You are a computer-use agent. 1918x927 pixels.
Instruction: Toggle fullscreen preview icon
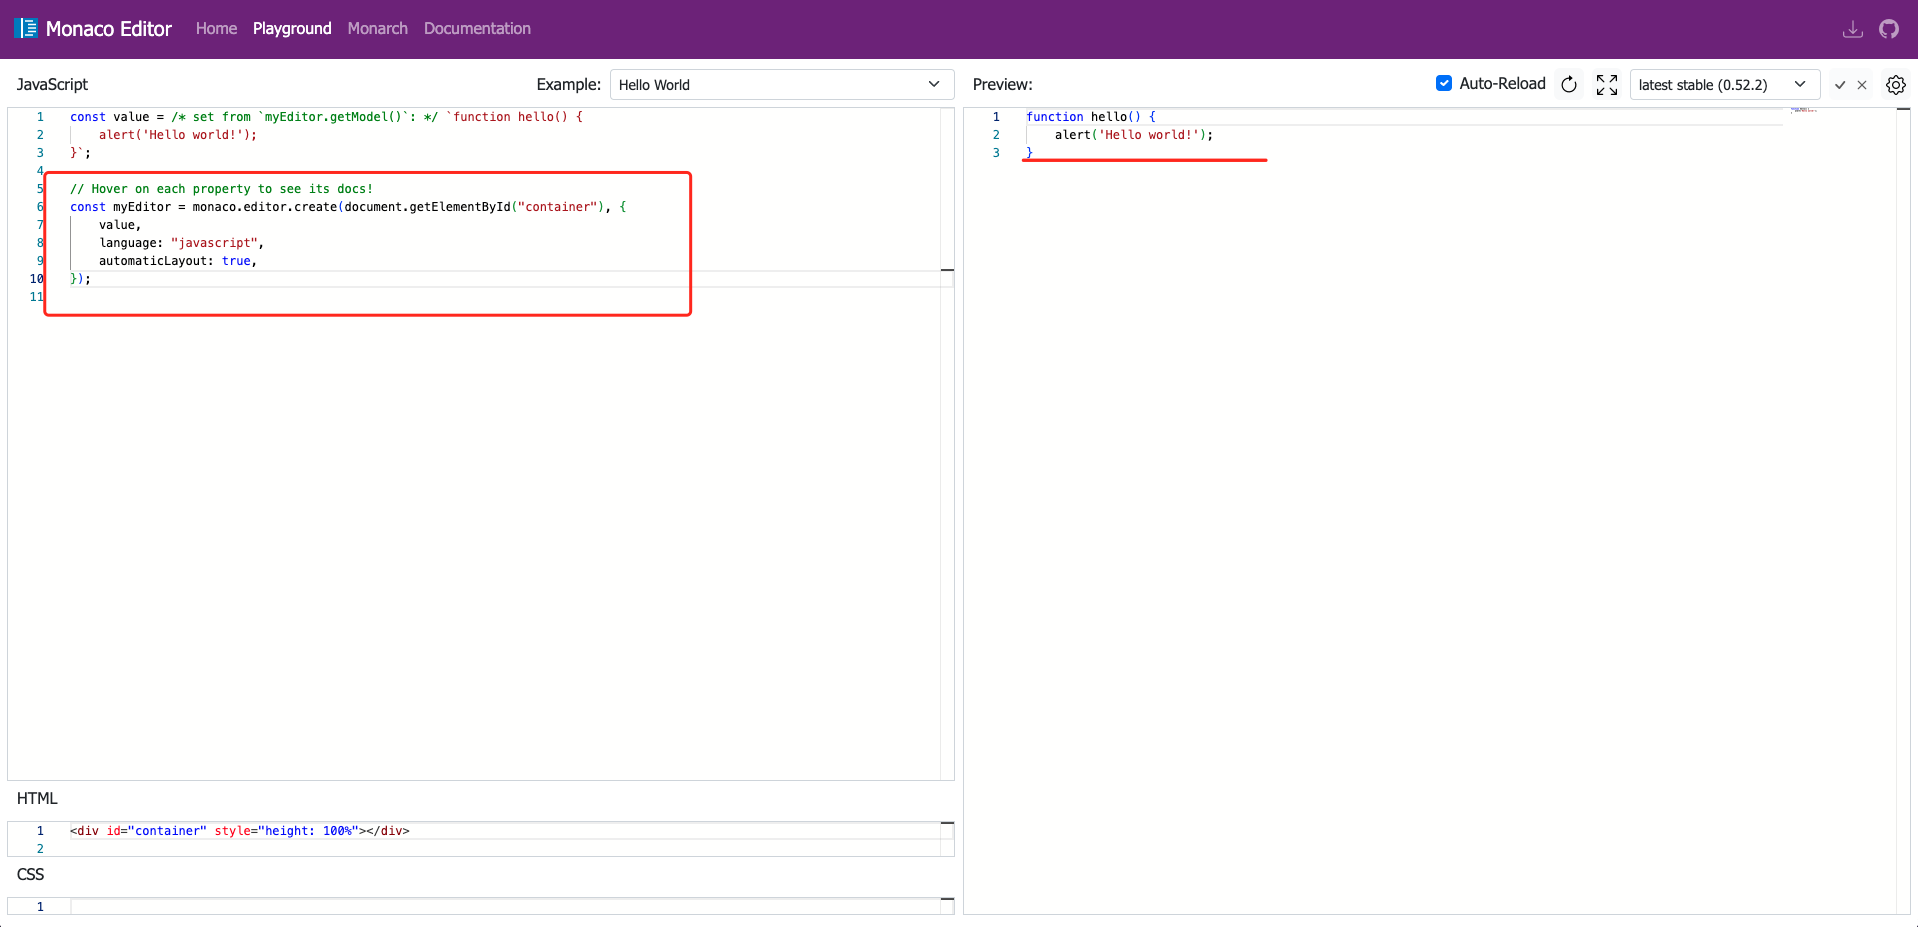(x=1607, y=85)
